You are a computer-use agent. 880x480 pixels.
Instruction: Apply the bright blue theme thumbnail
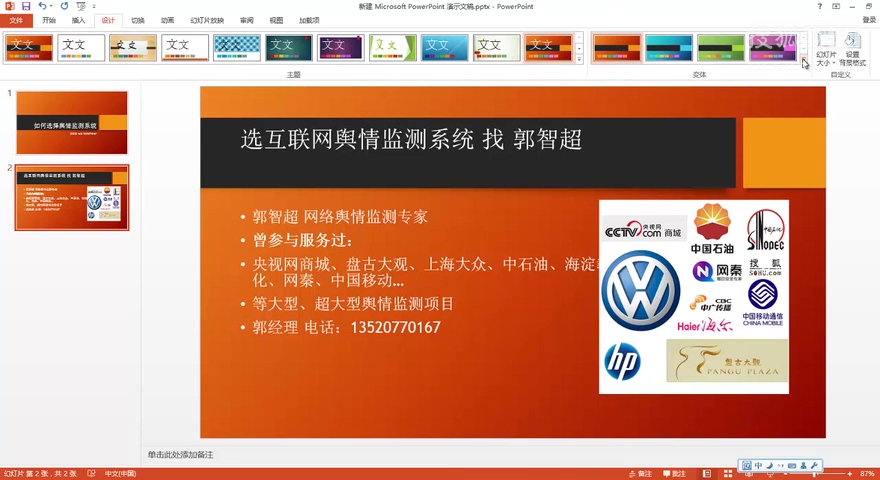point(444,48)
